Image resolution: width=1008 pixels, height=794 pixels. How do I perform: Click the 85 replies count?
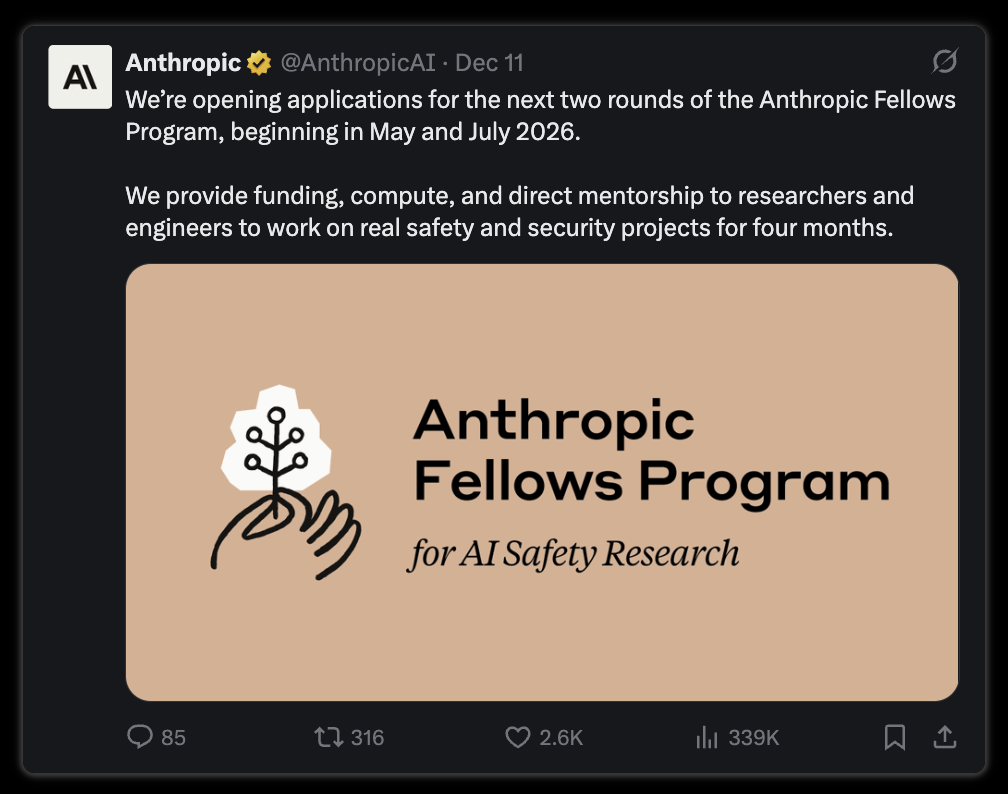click(173, 737)
